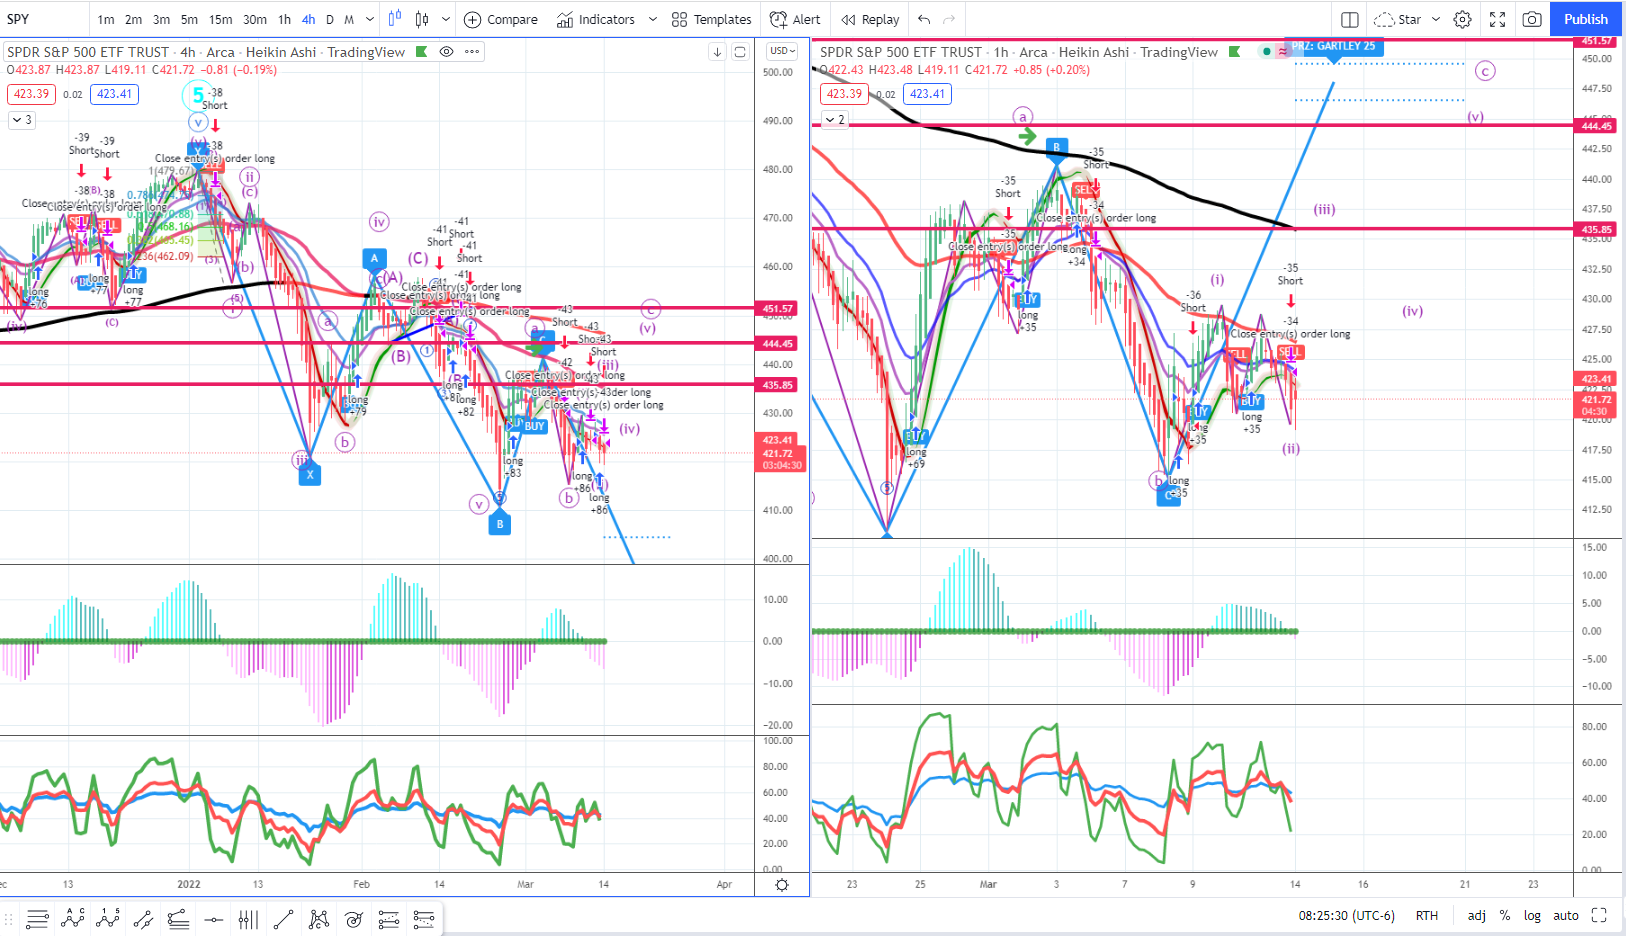Select the horizontal line tool in bottom bar
Image resolution: width=1626 pixels, height=936 pixels.
[213, 919]
